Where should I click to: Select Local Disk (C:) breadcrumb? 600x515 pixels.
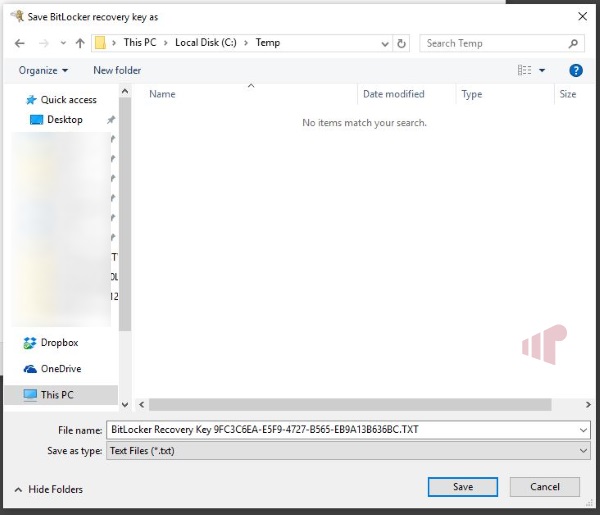[205, 42]
